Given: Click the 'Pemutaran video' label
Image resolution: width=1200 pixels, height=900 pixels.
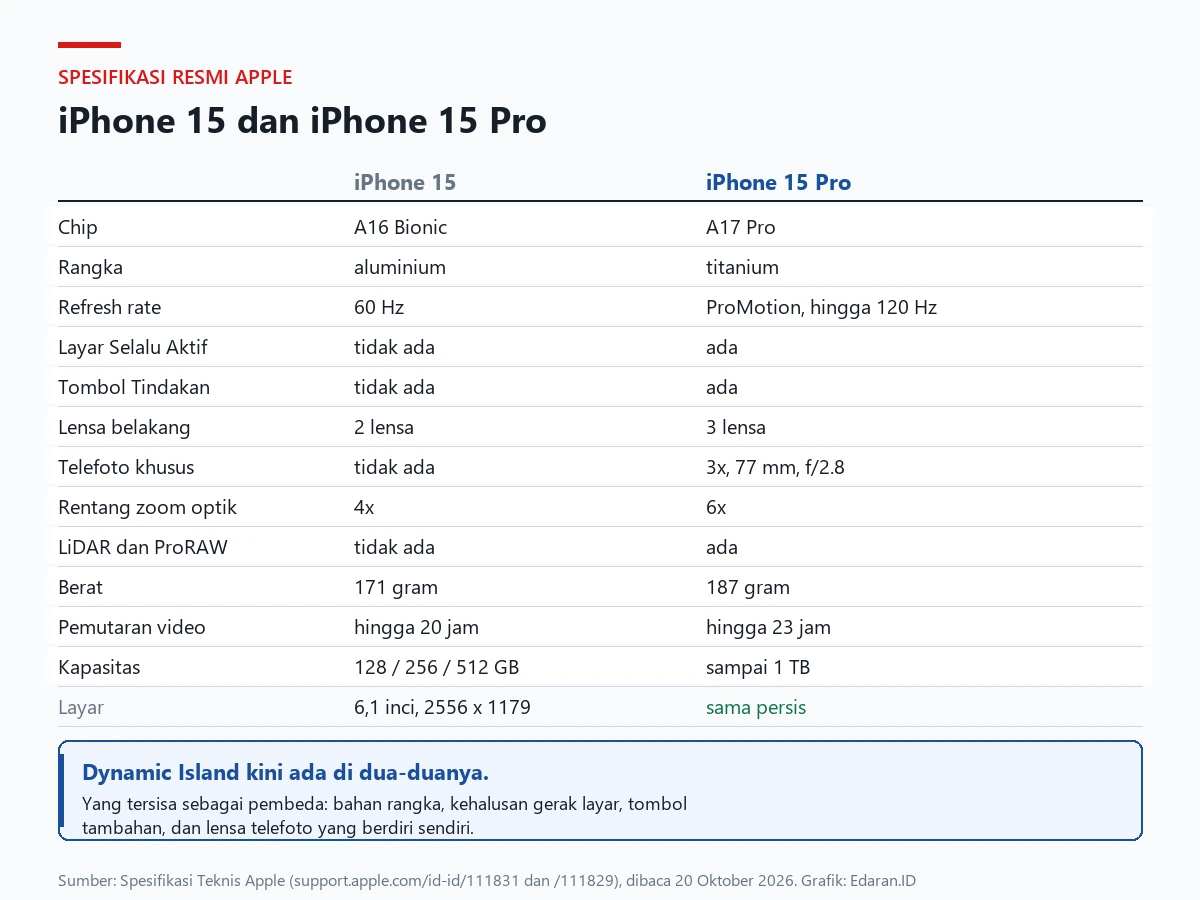Looking at the screenshot, I should [x=132, y=627].
